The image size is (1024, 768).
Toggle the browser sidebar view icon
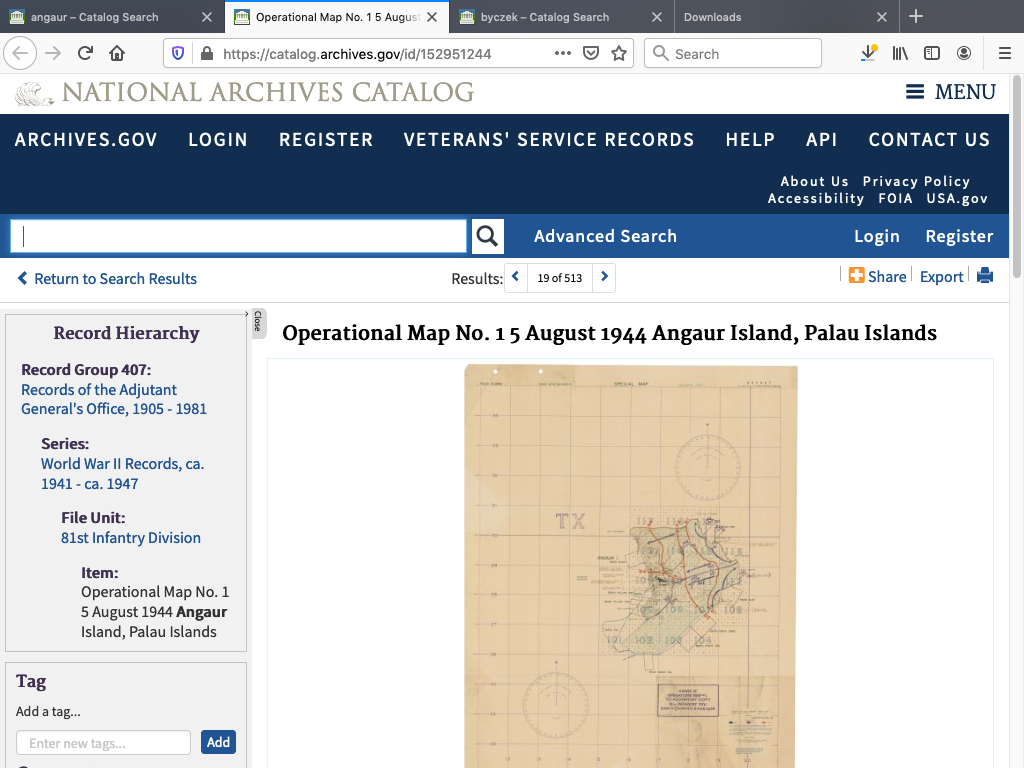click(932, 54)
